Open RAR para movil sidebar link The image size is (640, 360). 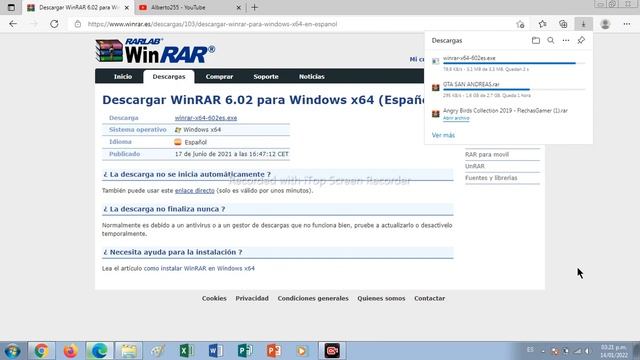point(487,155)
